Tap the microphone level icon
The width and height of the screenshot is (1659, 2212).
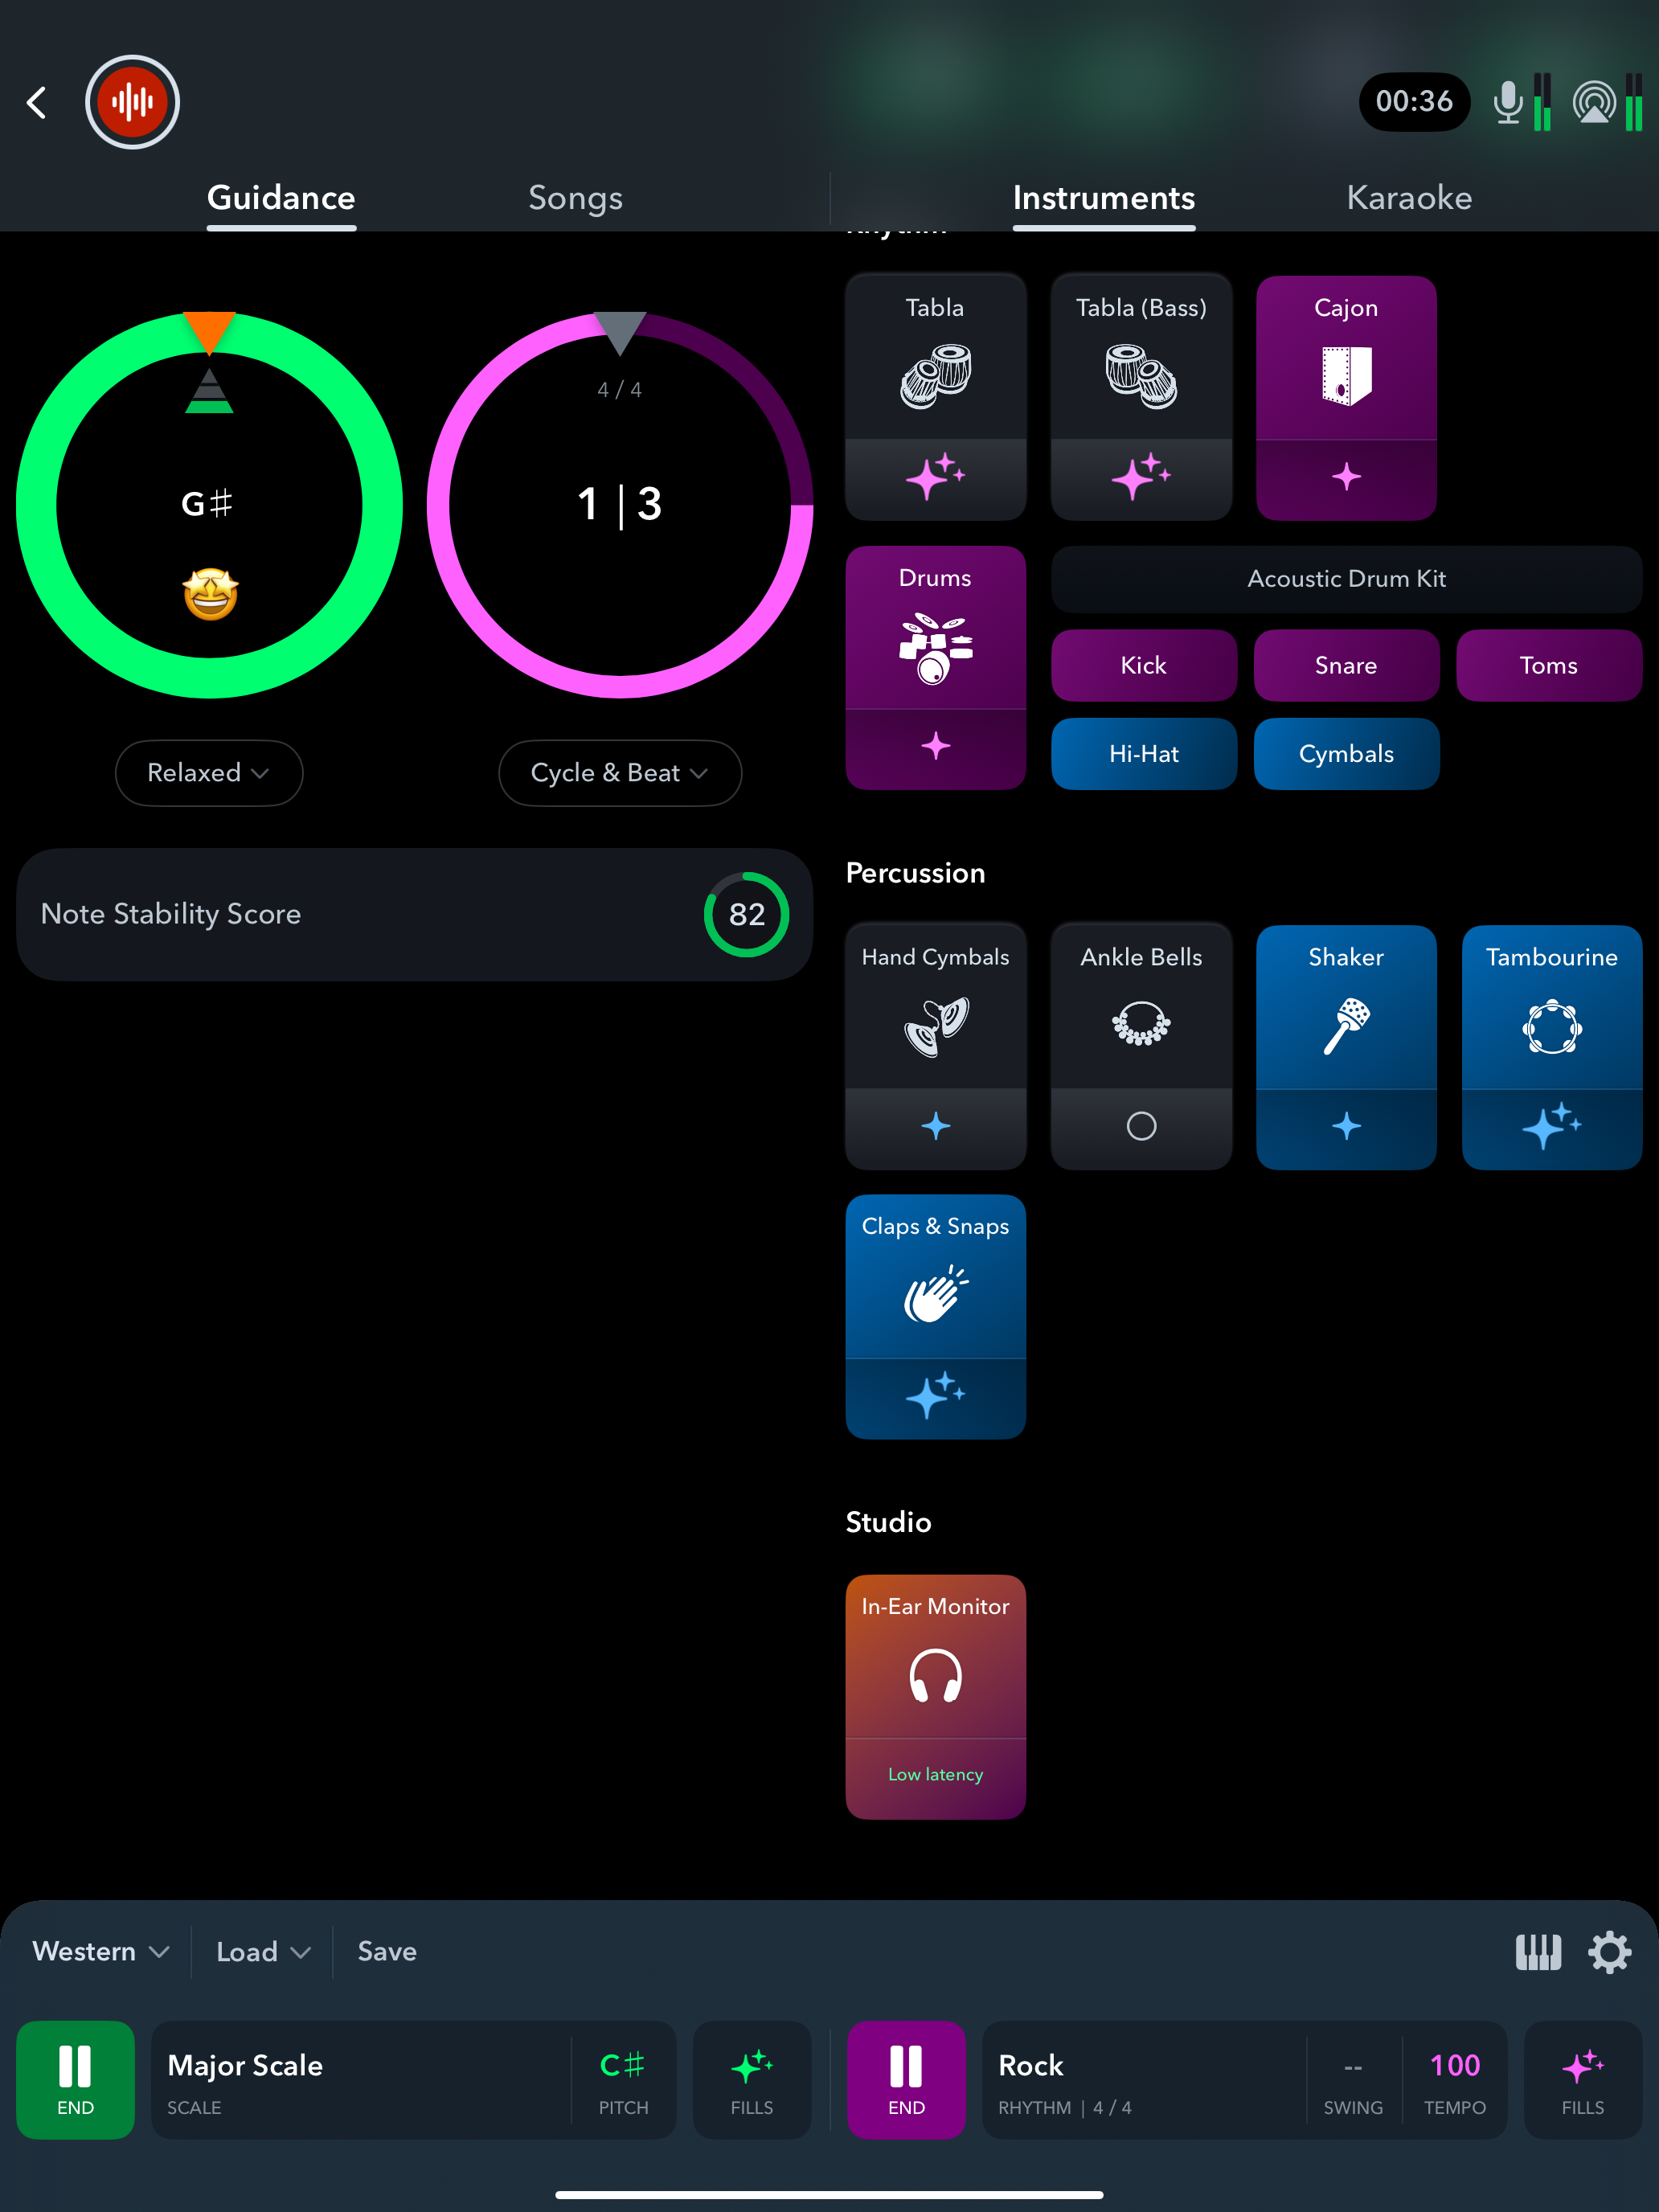click(x=1507, y=102)
